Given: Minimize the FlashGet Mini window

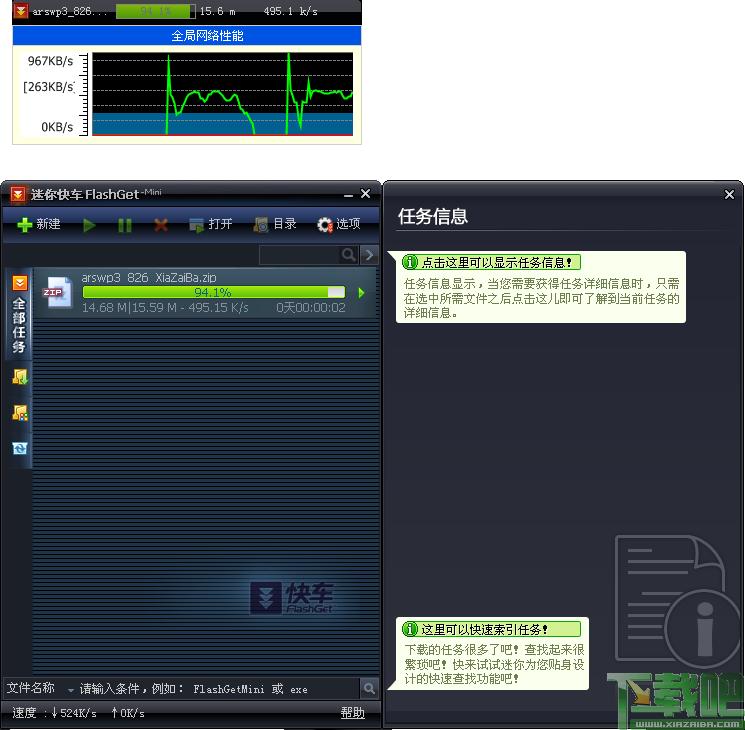Looking at the screenshot, I should [x=349, y=194].
